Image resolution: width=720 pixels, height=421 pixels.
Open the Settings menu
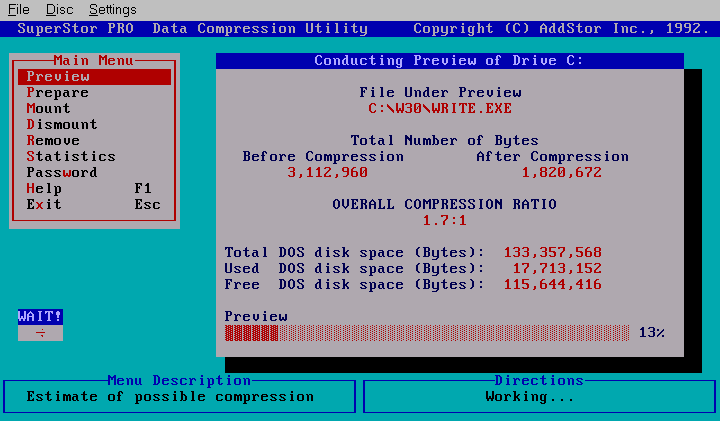tap(112, 10)
